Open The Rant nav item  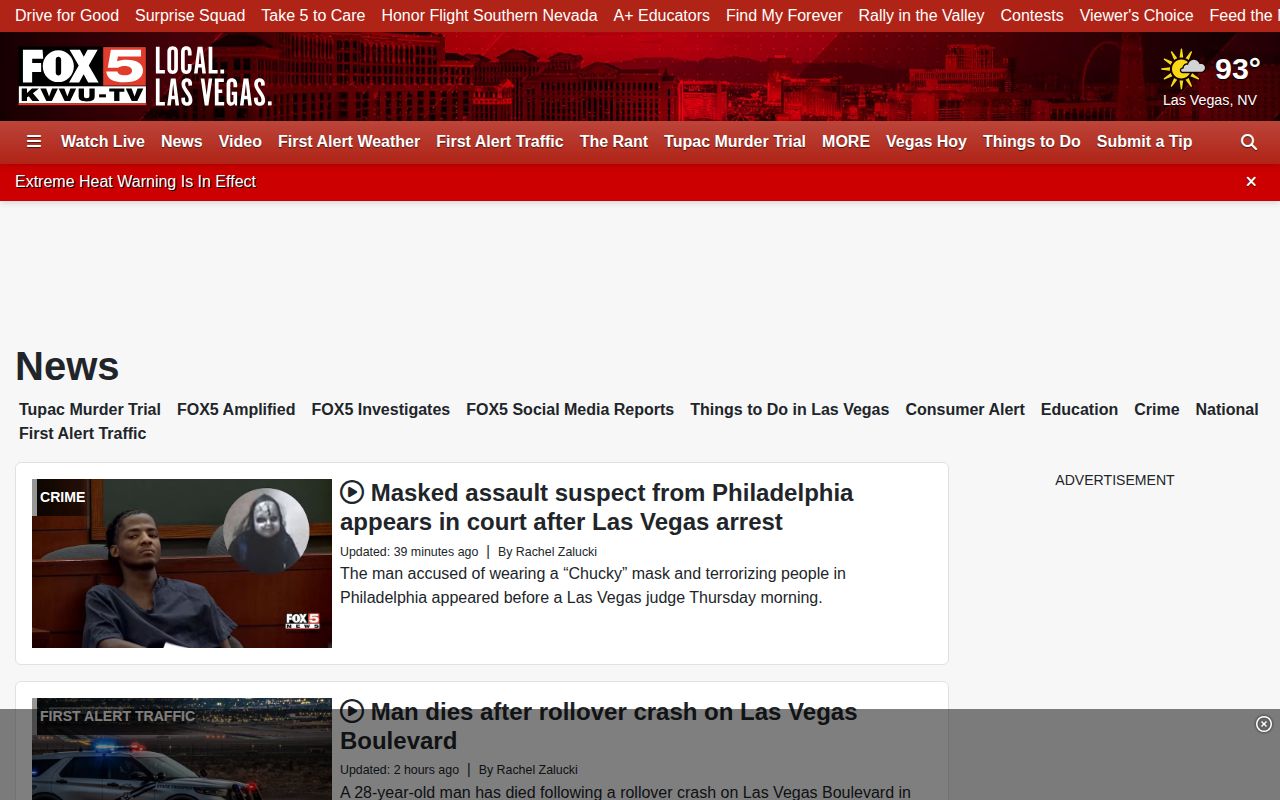coord(614,142)
